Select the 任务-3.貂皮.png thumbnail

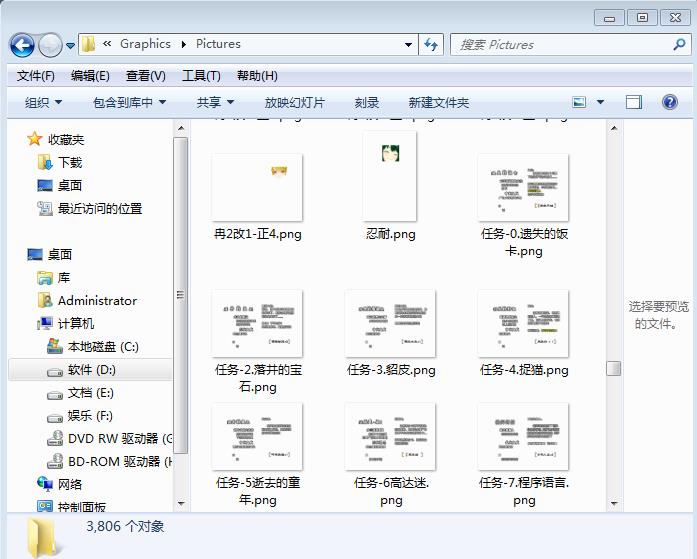tap(390, 323)
